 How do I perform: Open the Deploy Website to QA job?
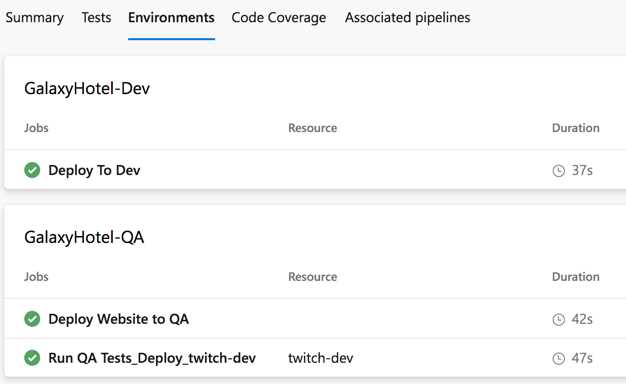119,319
